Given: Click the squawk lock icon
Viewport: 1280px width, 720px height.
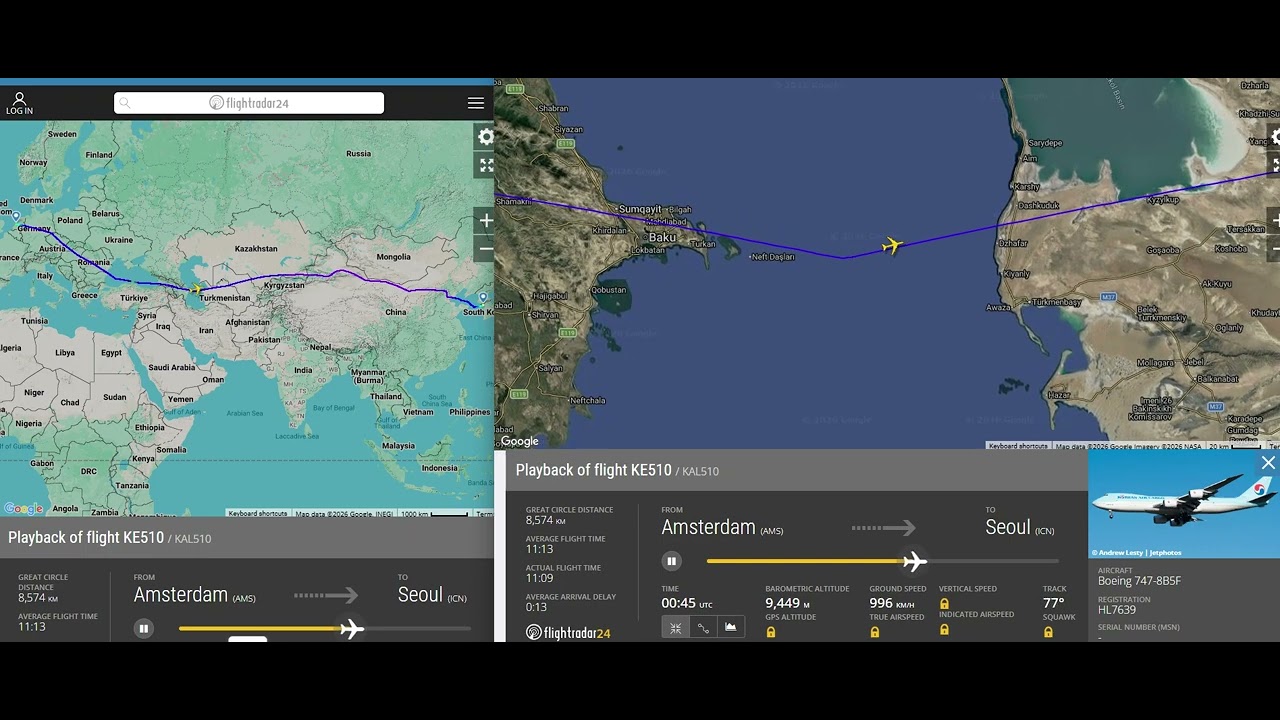Looking at the screenshot, I should 1048,632.
